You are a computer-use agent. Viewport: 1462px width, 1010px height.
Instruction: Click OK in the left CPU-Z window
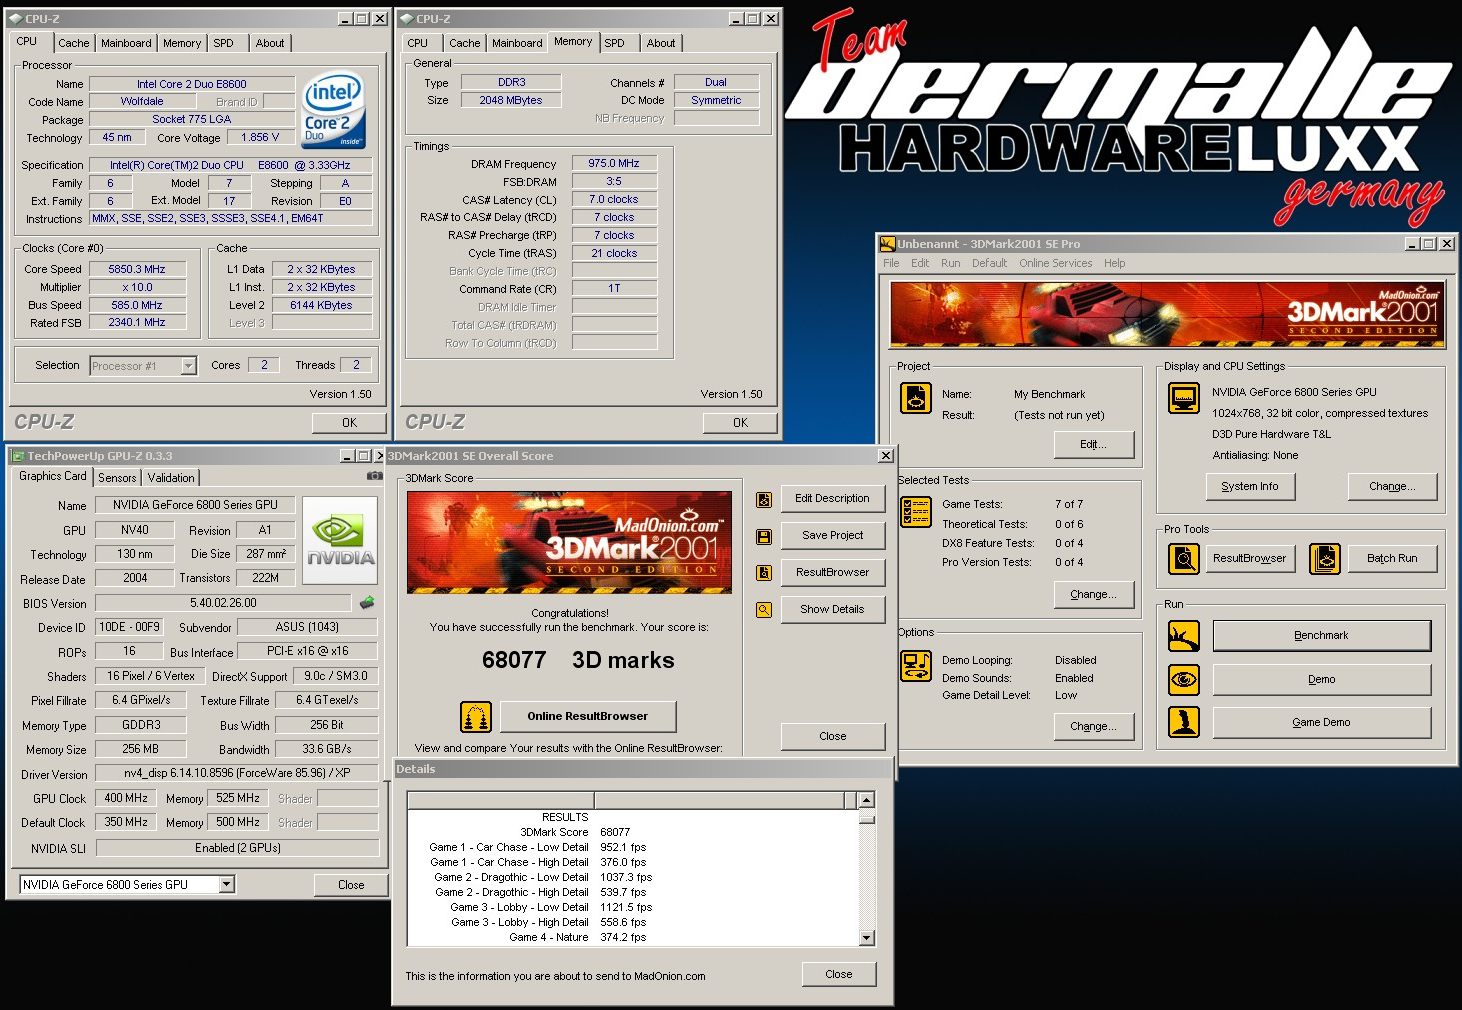[349, 423]
